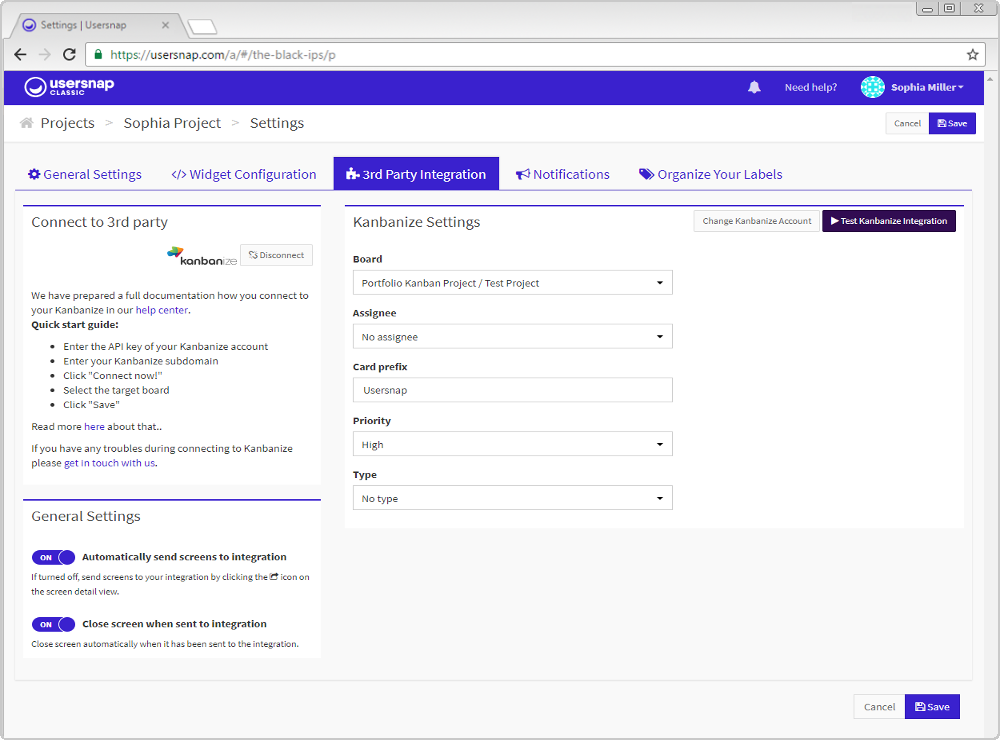Click the 'Click "Connect now!"' list item

(x=113, y=376)
